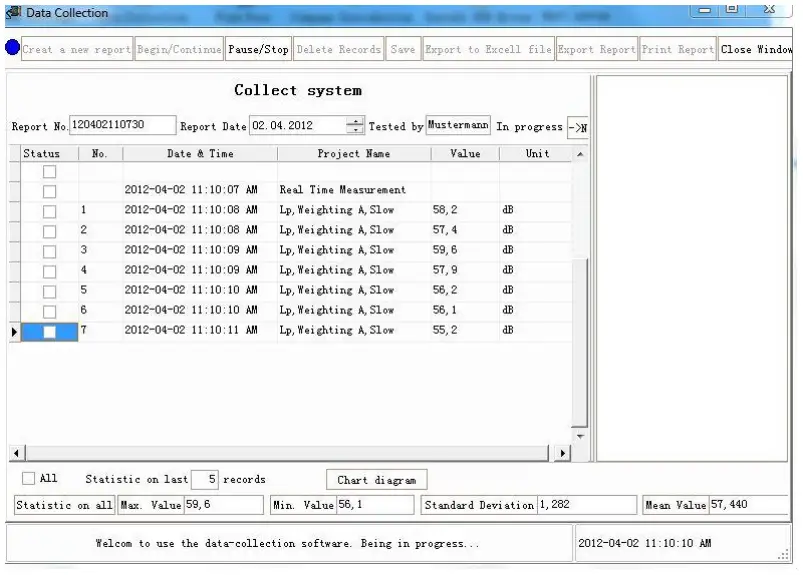Click the Print Report button
Screen dimensions: 803x575
(x=678, y=49)
